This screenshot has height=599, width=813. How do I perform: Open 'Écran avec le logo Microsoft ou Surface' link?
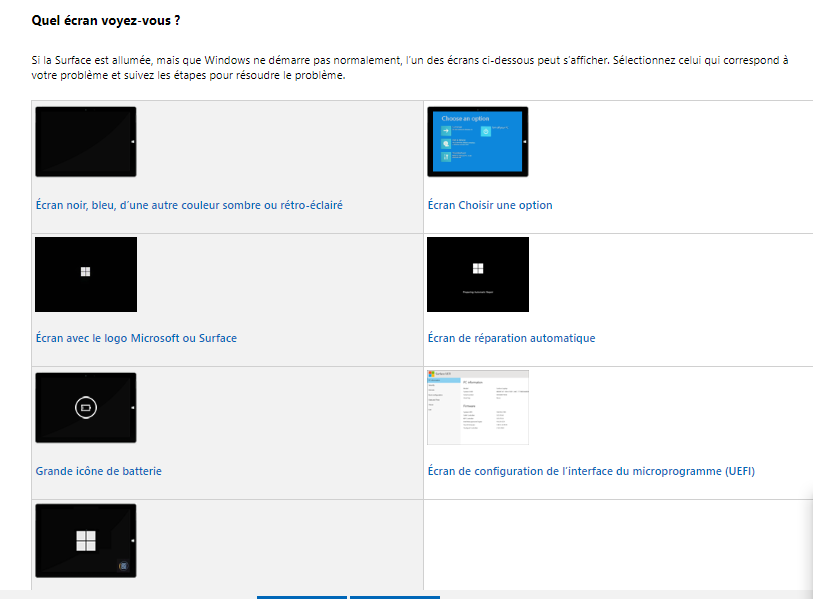pos(136,338)
